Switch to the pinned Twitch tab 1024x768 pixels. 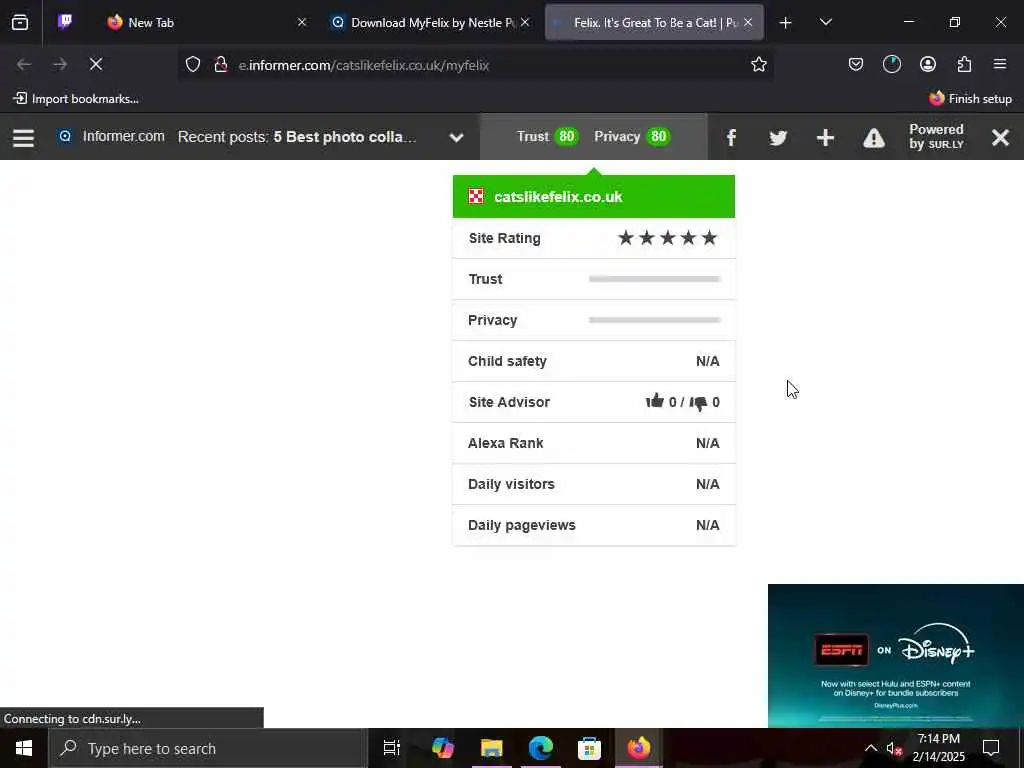tap(65, 22)
